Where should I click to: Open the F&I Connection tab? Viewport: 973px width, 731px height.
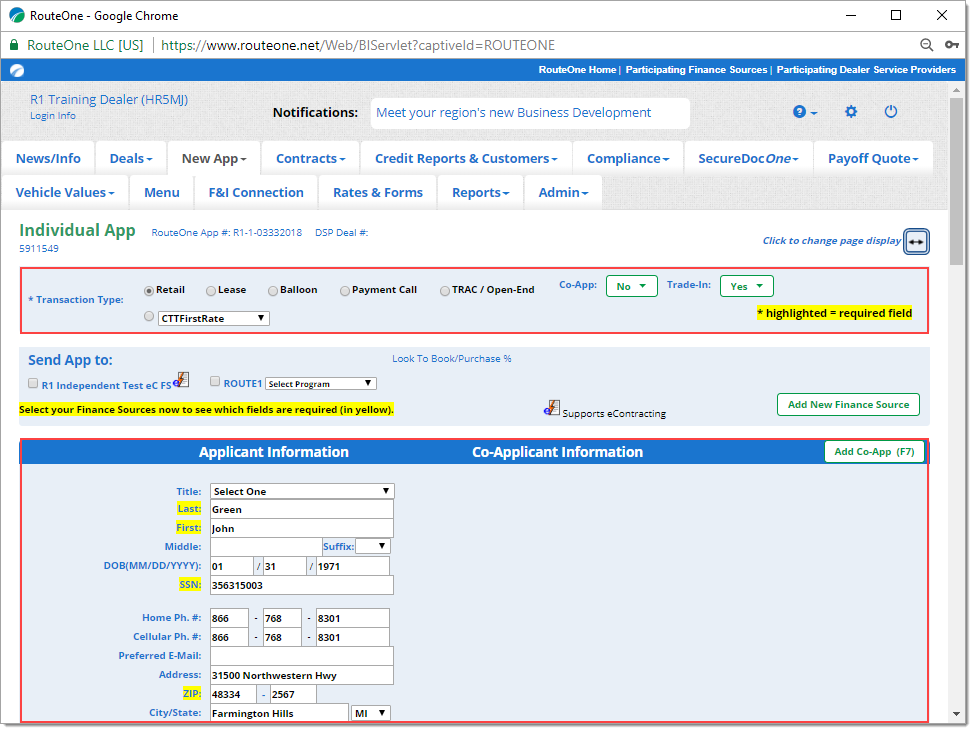click(256, 193)
